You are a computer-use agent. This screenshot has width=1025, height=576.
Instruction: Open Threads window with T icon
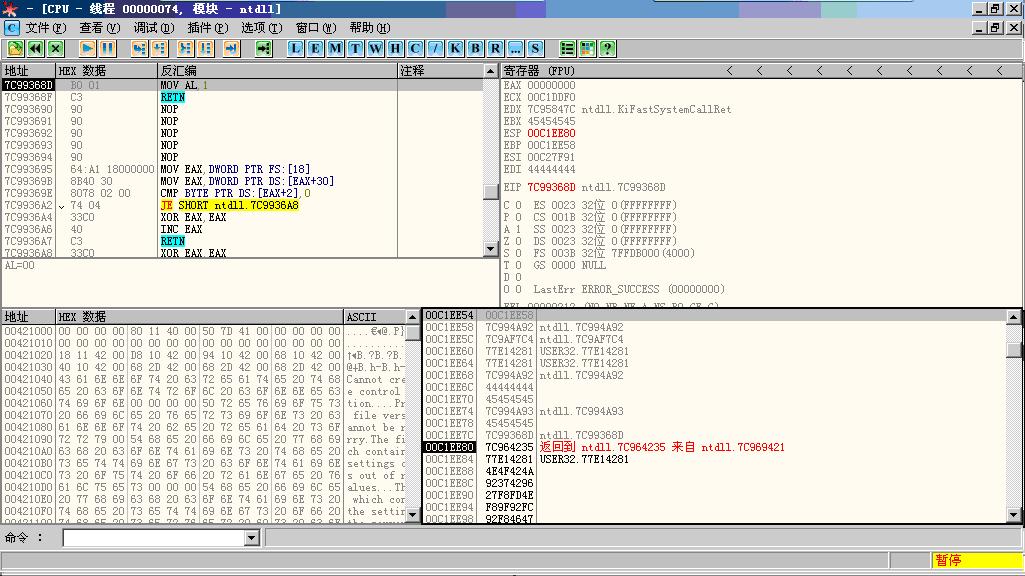coord(356,48)
